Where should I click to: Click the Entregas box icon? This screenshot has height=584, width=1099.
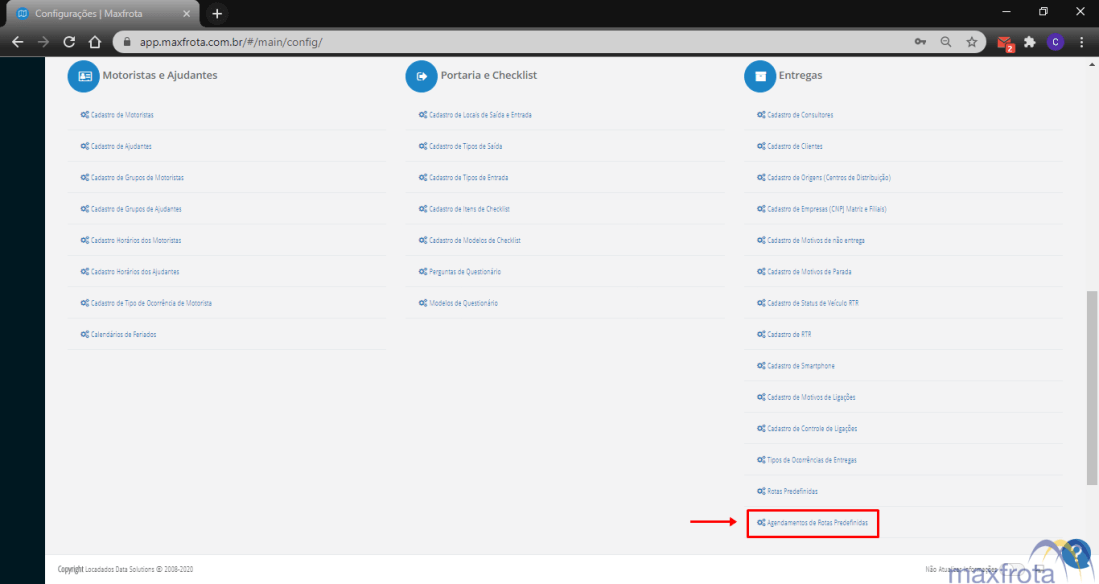760,76
